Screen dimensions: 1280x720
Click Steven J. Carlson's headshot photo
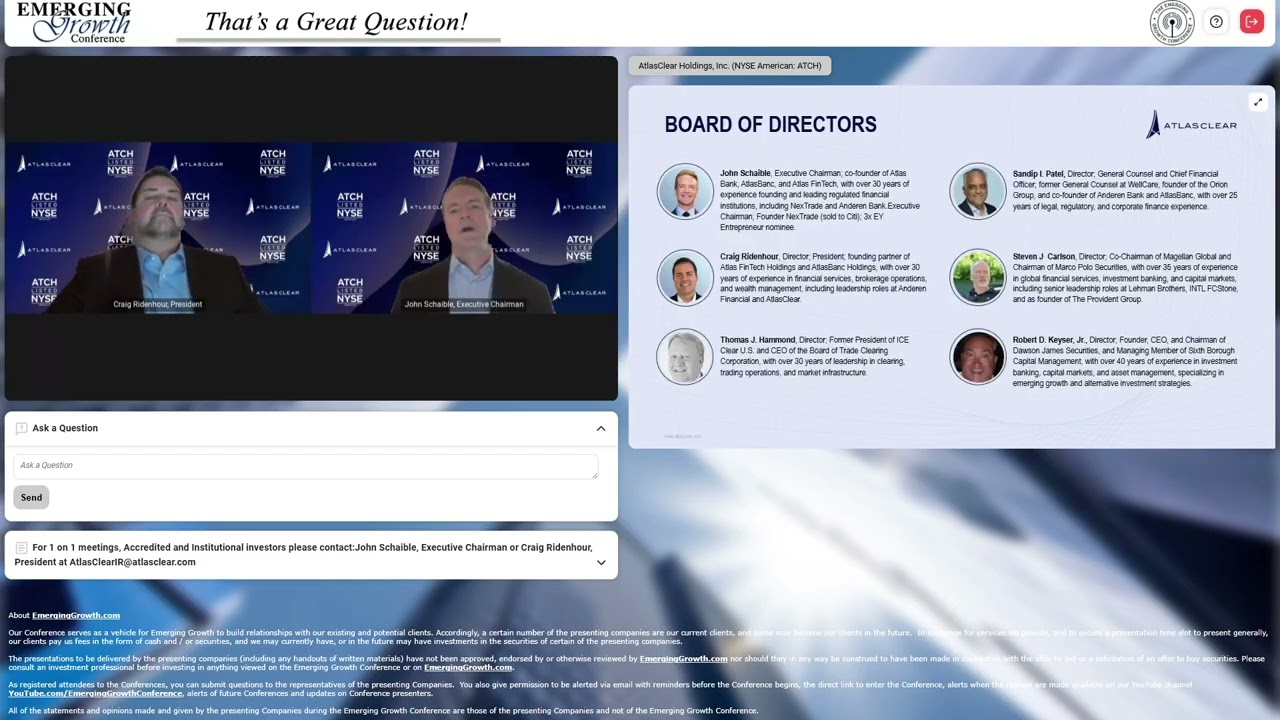tap(978, 276)
